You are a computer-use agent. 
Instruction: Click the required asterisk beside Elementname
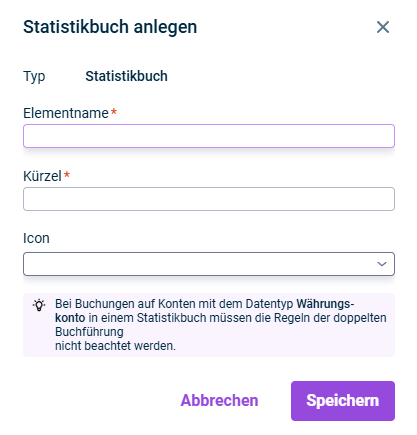tap(114, 112)
